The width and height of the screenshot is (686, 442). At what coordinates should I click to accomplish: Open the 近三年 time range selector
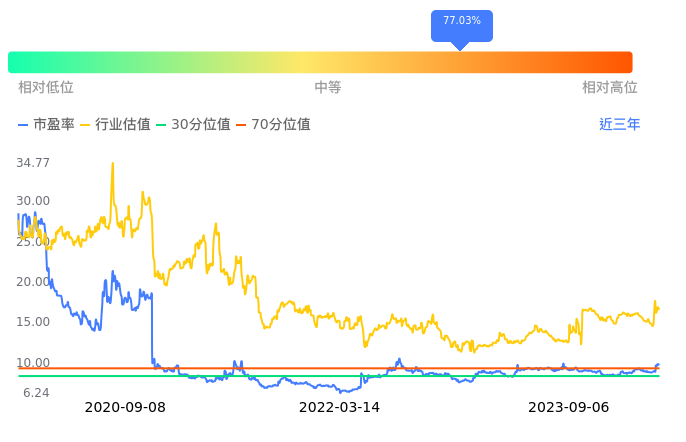[620, 125]
